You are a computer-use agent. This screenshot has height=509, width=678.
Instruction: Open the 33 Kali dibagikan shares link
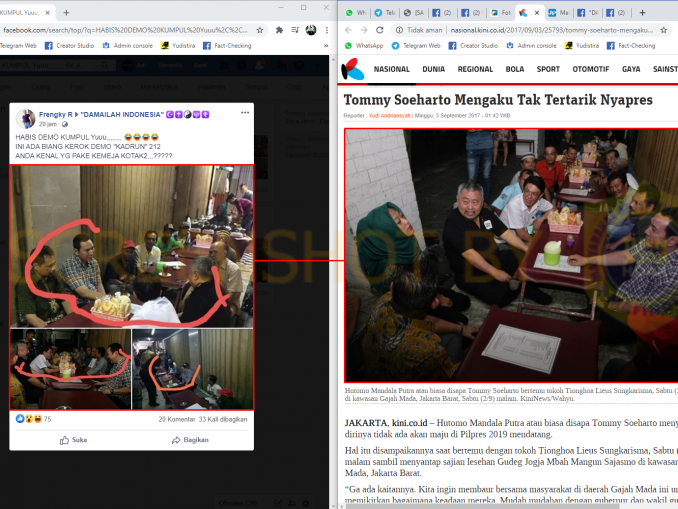click(223, 419)
